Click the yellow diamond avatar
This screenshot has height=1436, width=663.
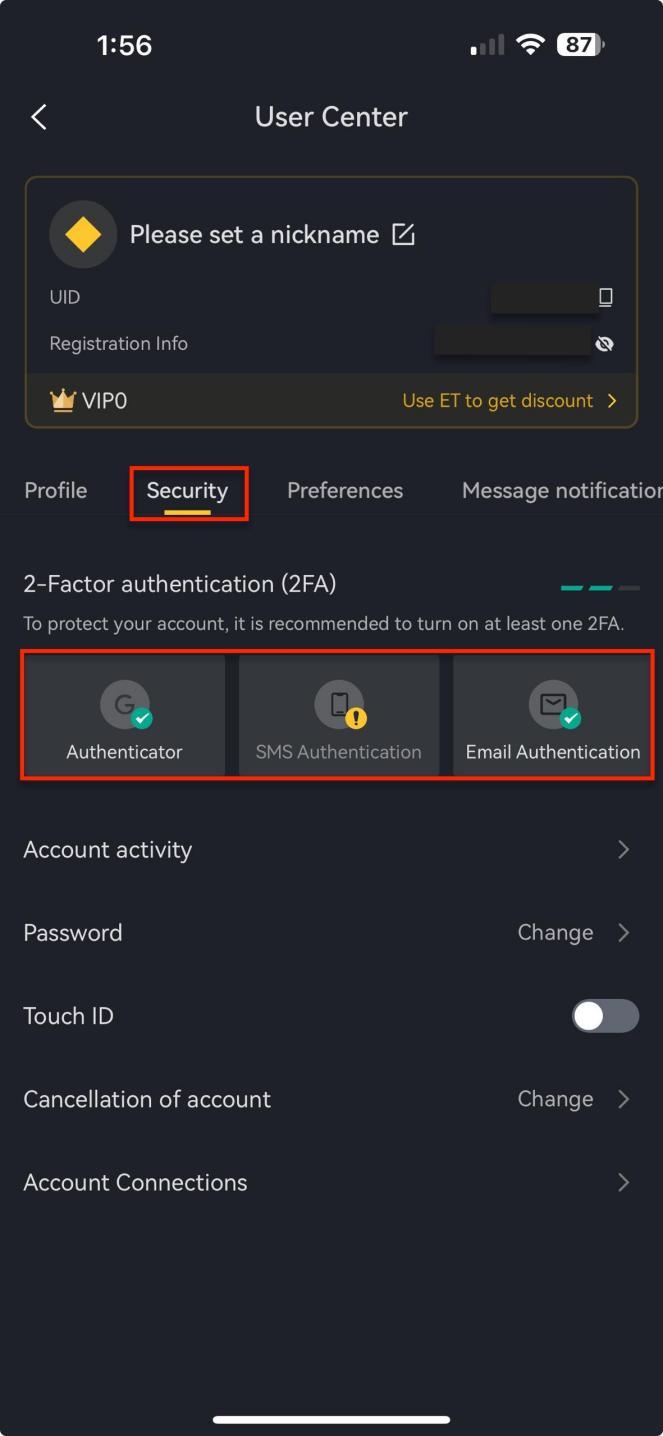[83, 234]
